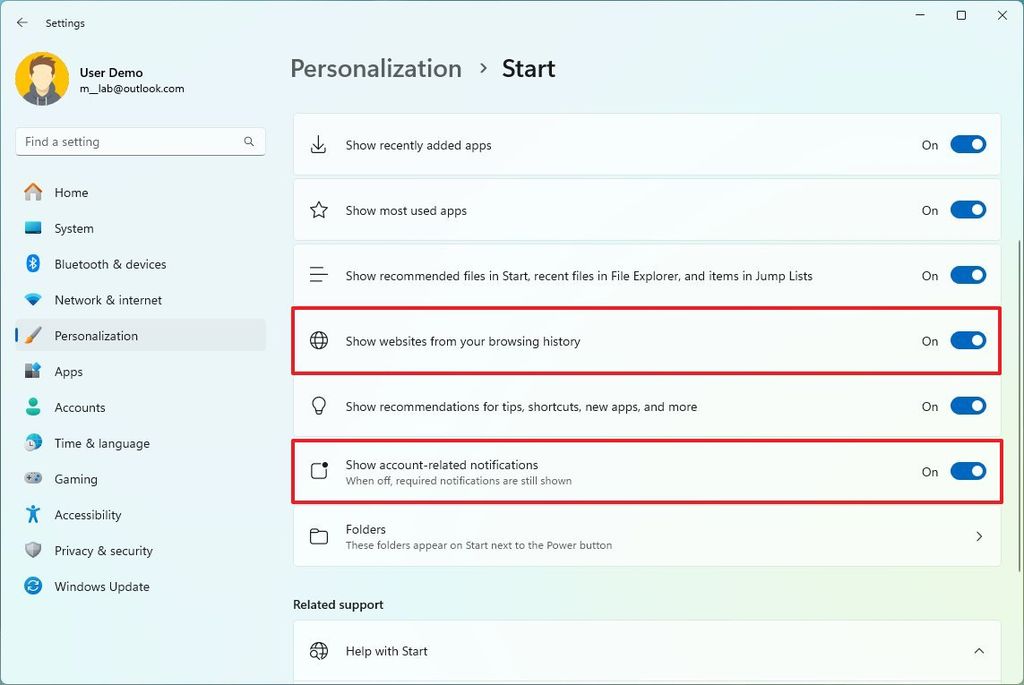Toggle Show most used apps off
Screen dimensions: 1024x685
[x=966, y=210]
